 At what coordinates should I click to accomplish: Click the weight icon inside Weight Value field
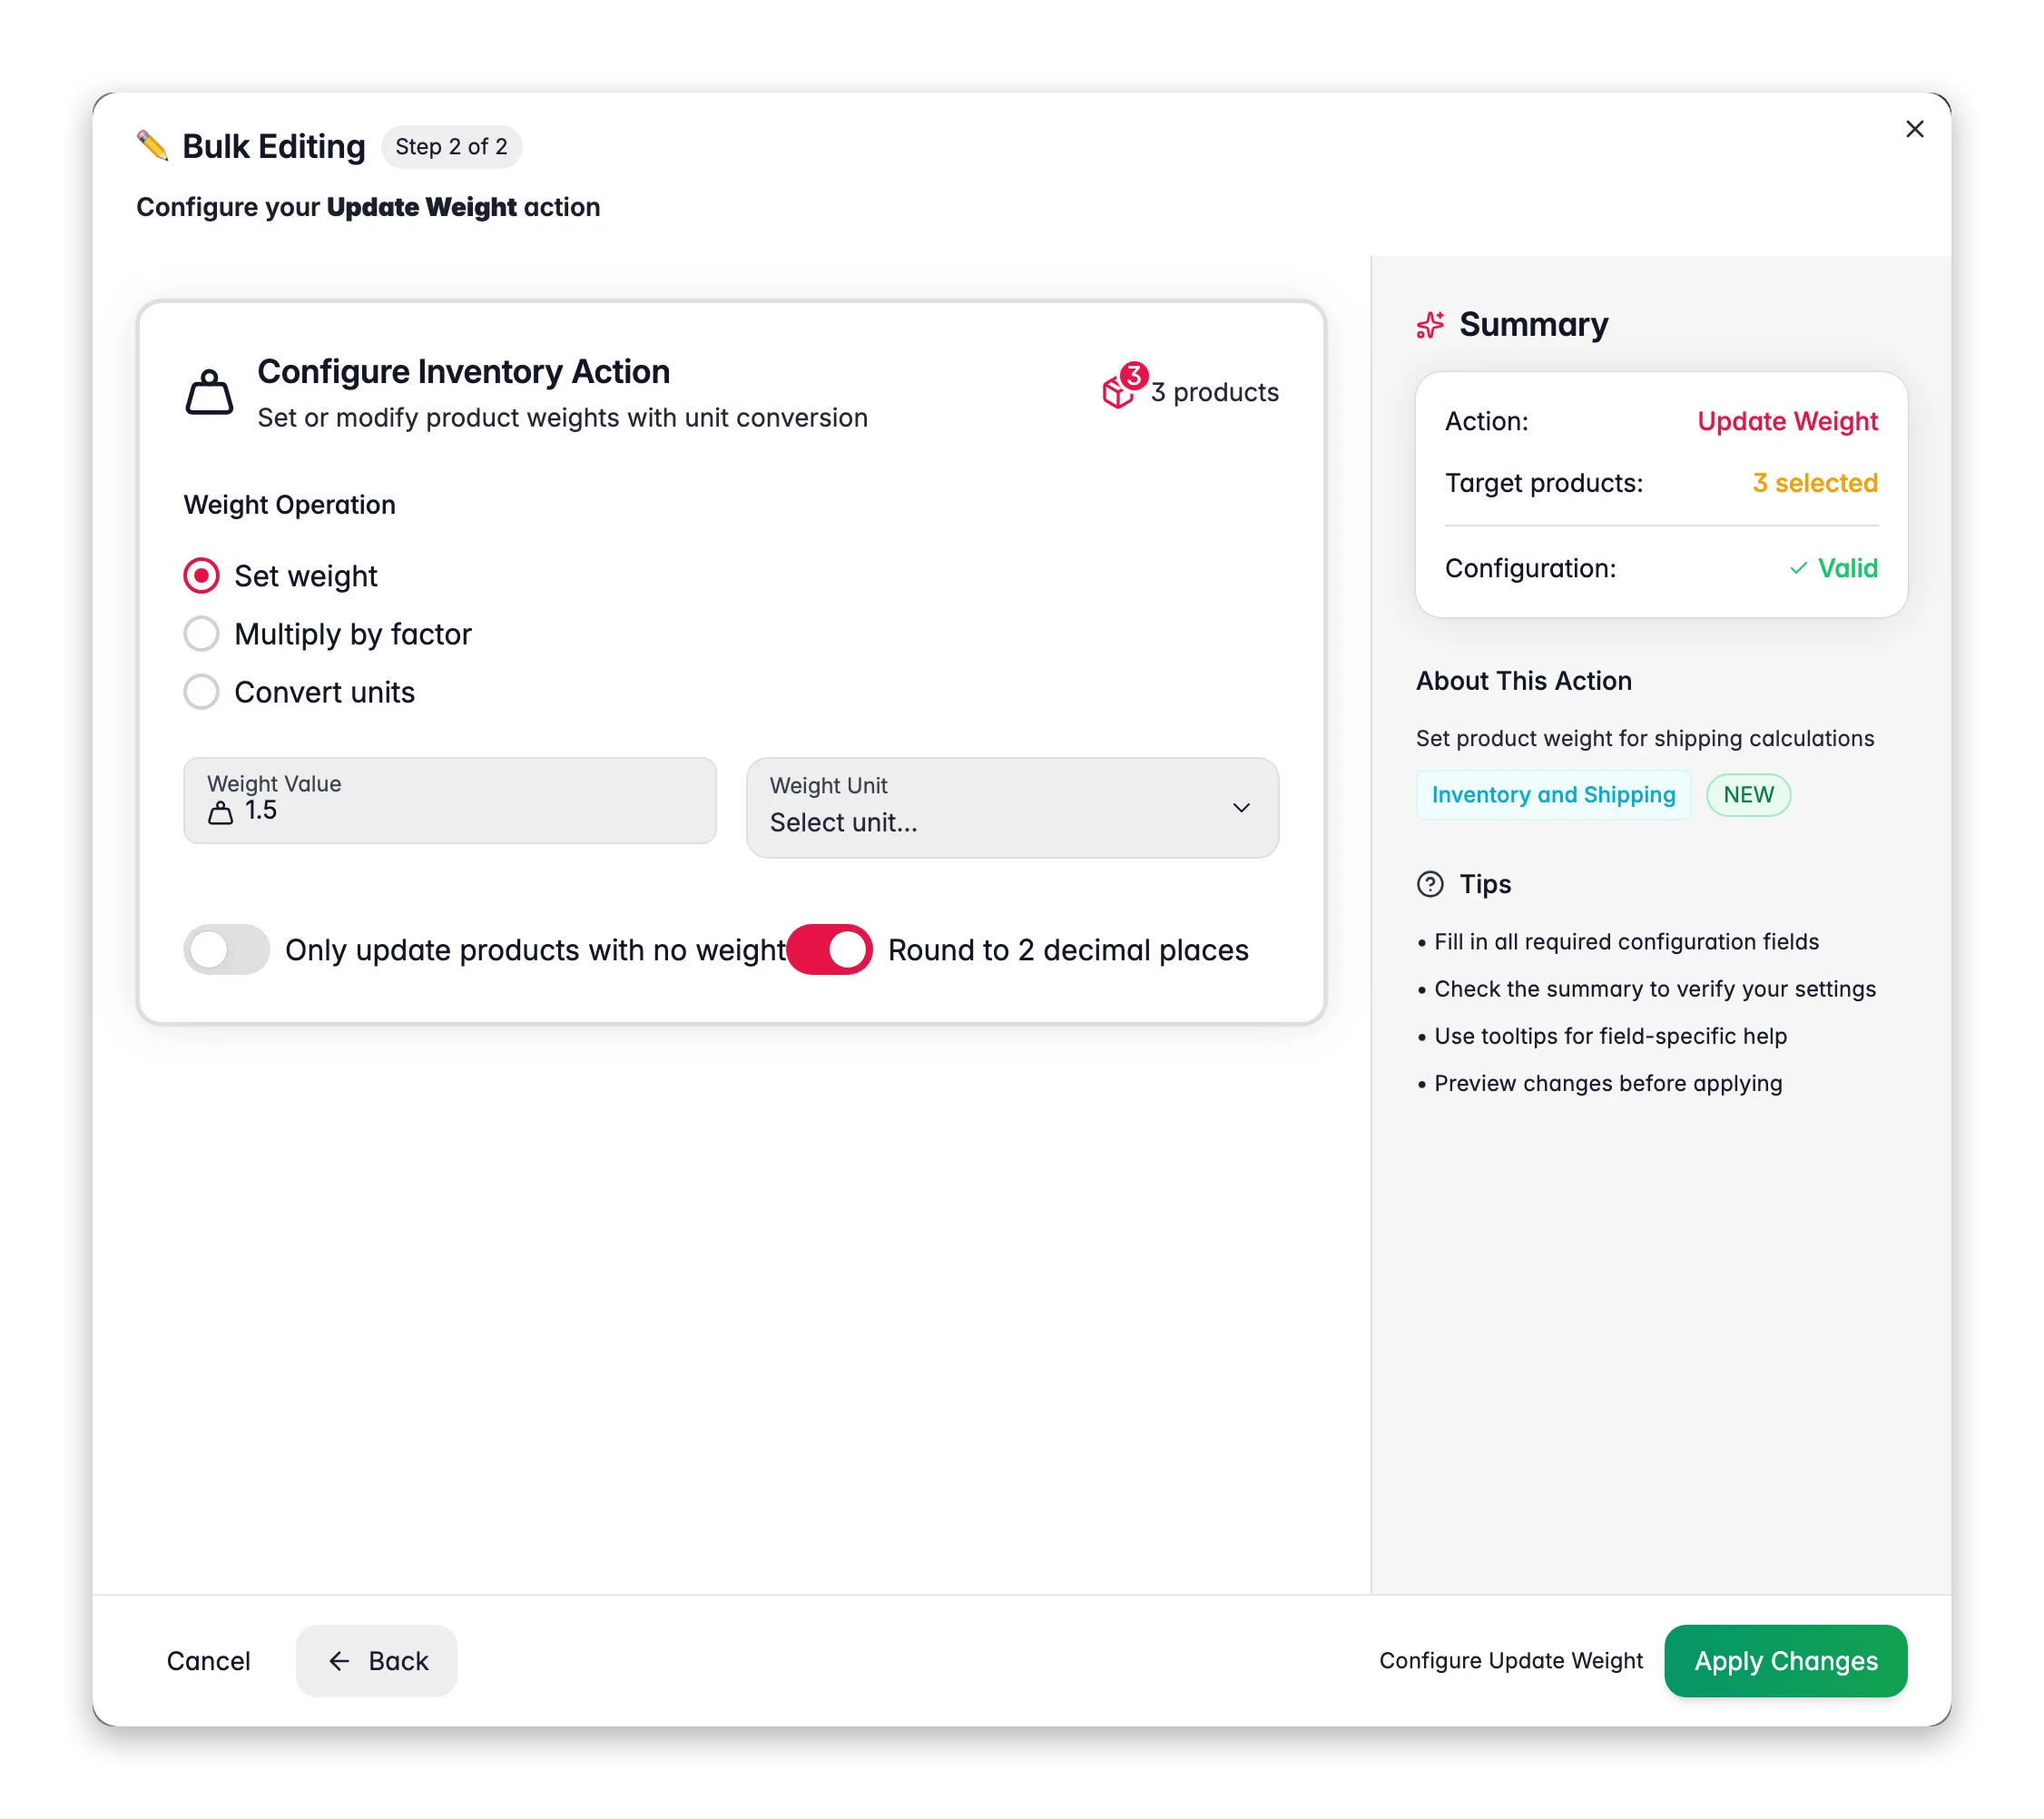point(220,812)
